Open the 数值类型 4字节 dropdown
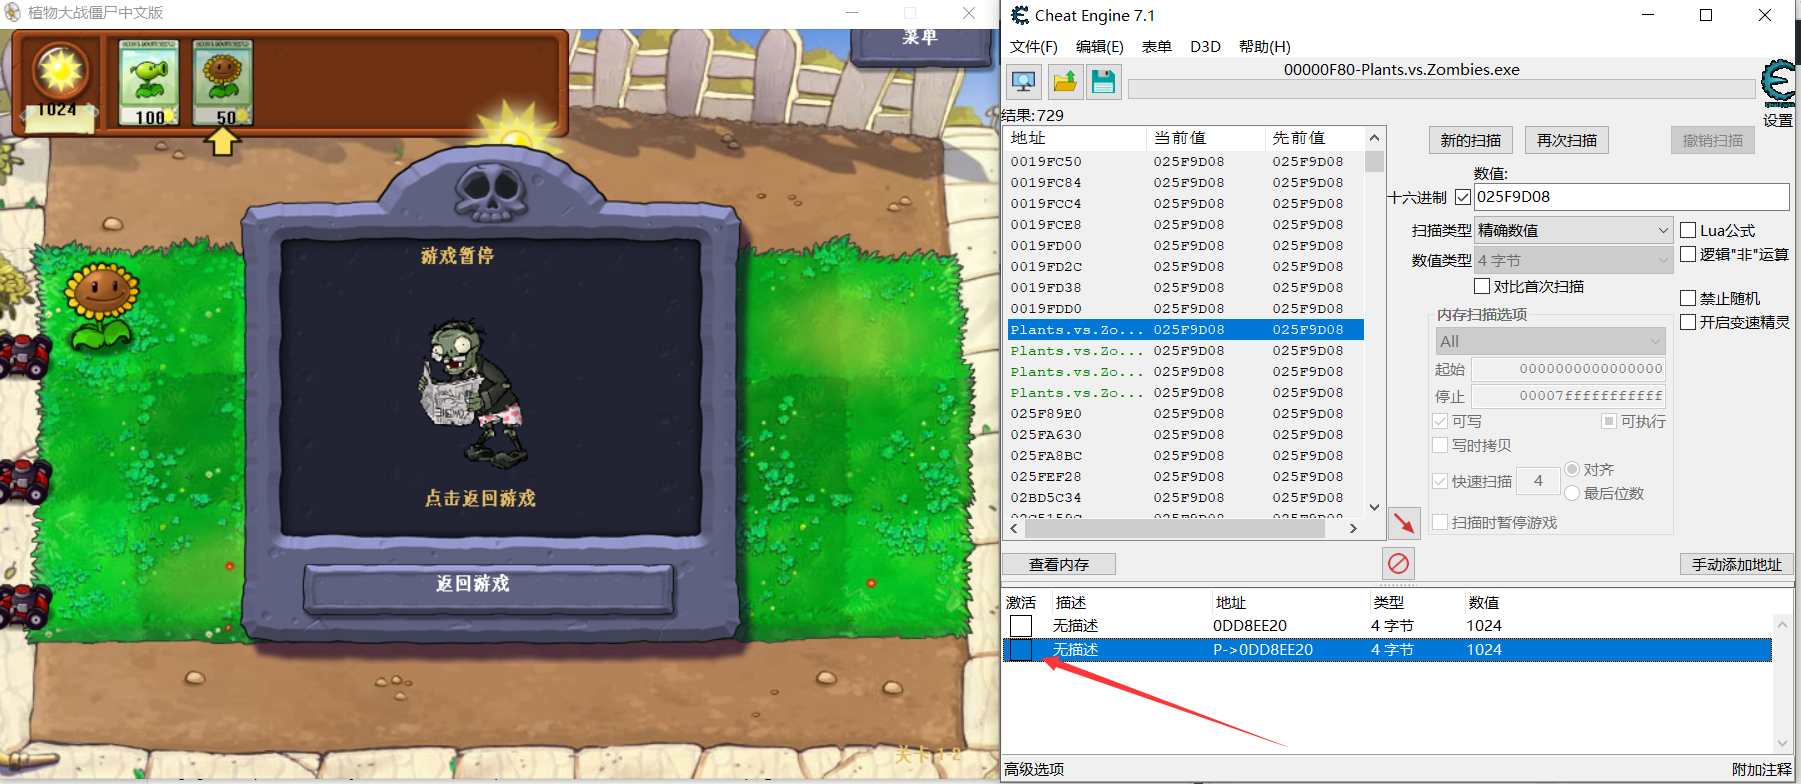The width and height of the screenshot is (1801, 784). [1574, 260]
